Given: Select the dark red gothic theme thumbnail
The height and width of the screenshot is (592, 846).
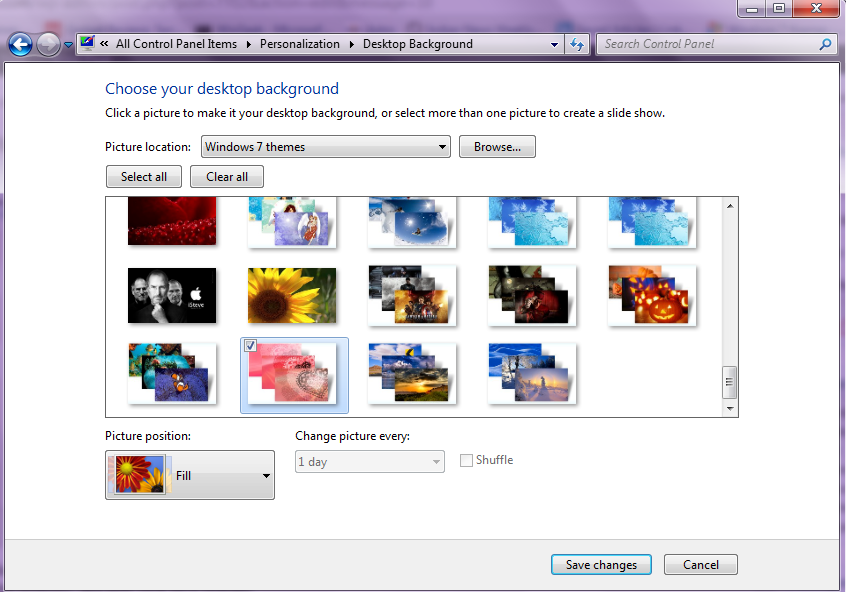Looking at the screenshot, I should (533, 296).
